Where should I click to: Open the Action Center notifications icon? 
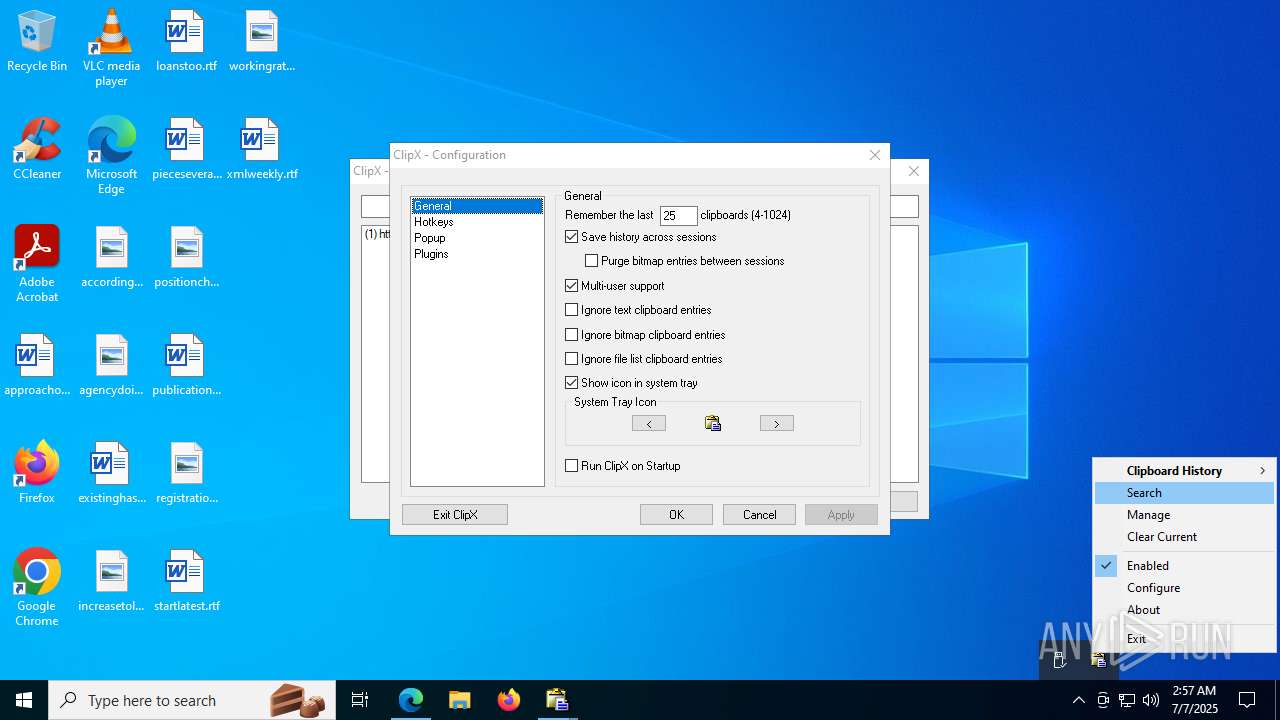coord(1247,700)
